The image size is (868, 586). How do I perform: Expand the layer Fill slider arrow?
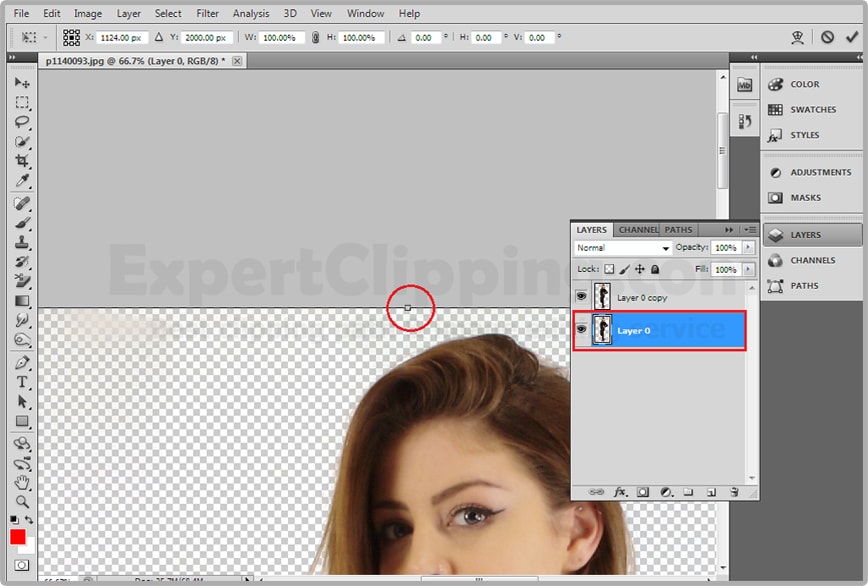tap(747, 270)
